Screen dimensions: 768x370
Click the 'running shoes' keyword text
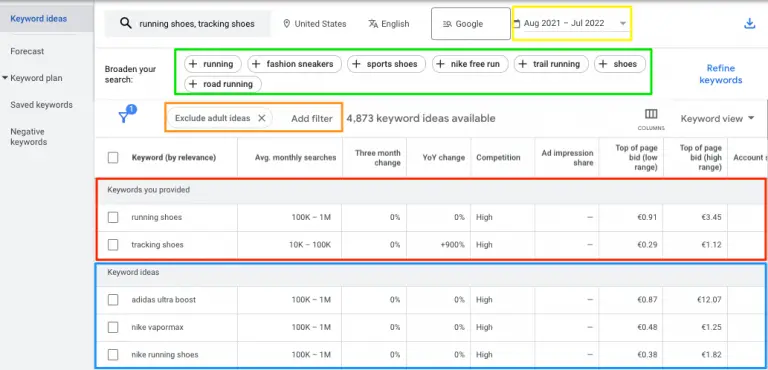(157, 217)
